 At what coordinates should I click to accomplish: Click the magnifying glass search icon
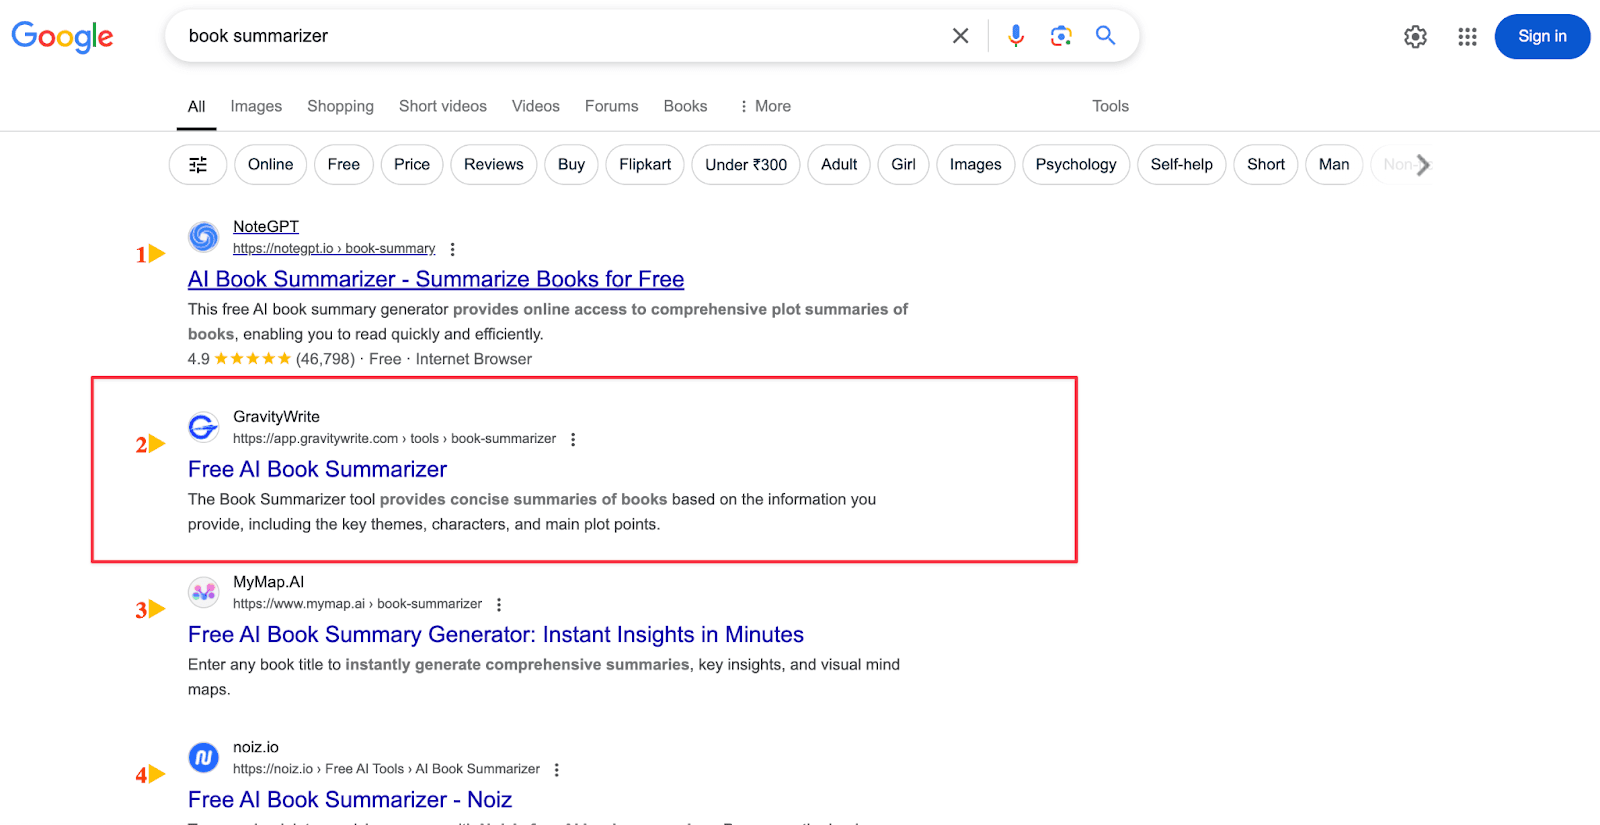point(1105,36)
